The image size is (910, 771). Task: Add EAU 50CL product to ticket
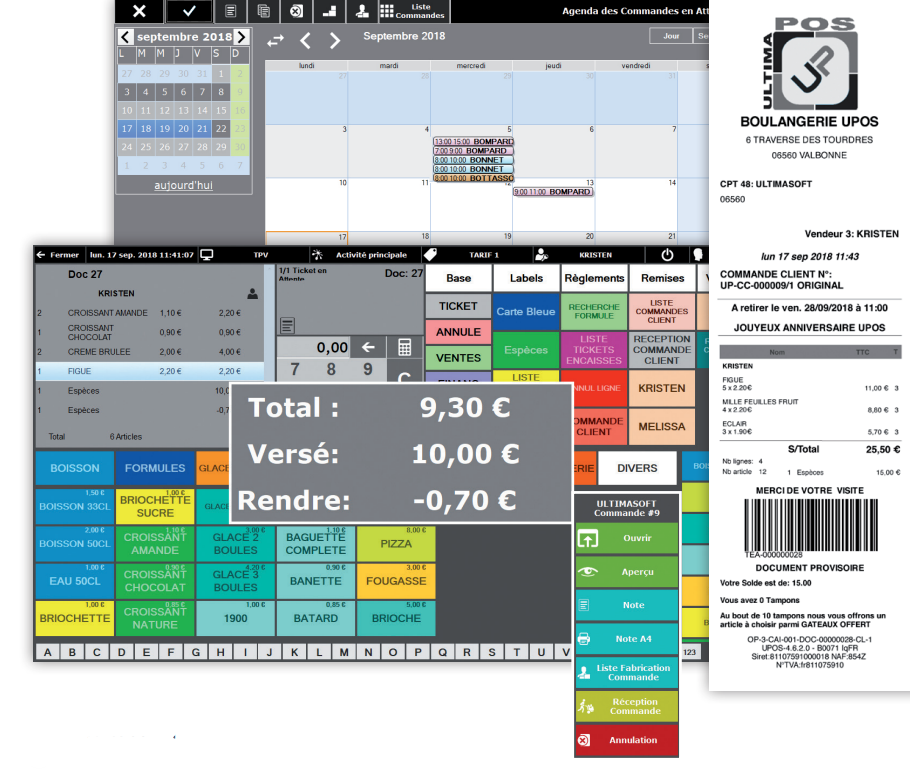click(75, 581)
